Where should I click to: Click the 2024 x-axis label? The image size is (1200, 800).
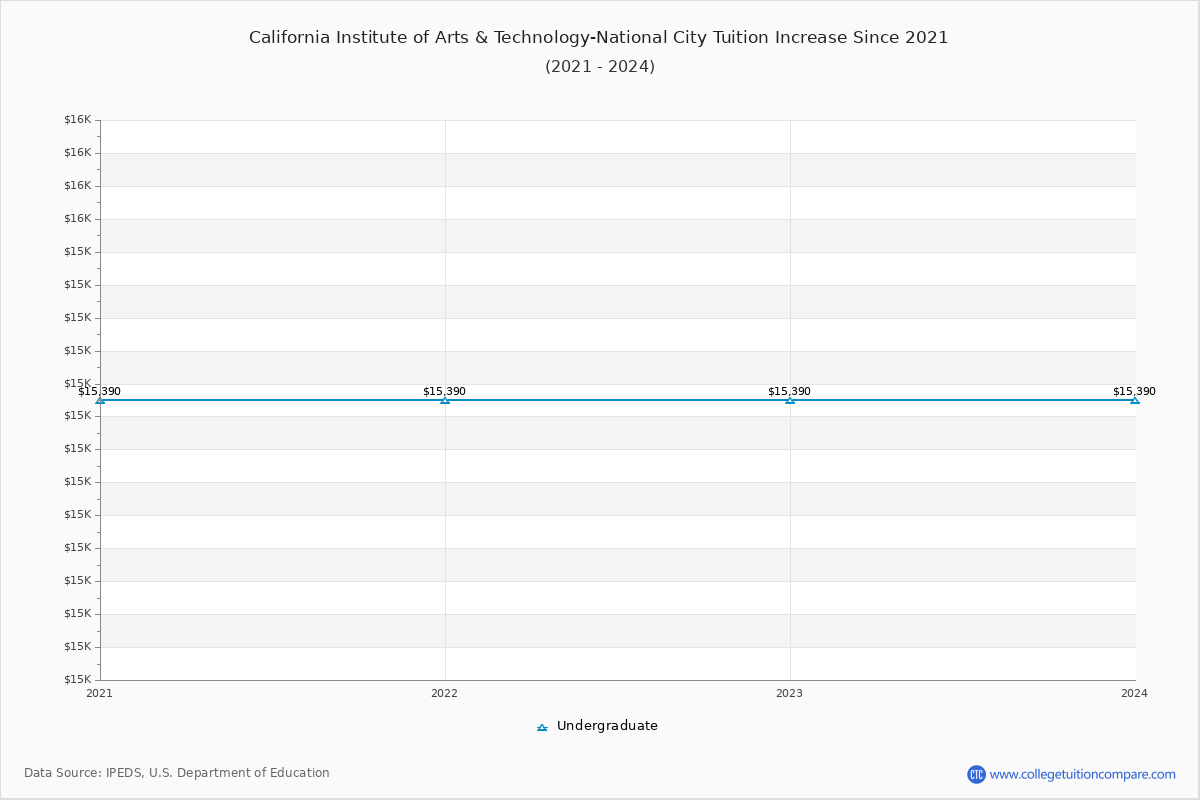tap(1134, 693)
